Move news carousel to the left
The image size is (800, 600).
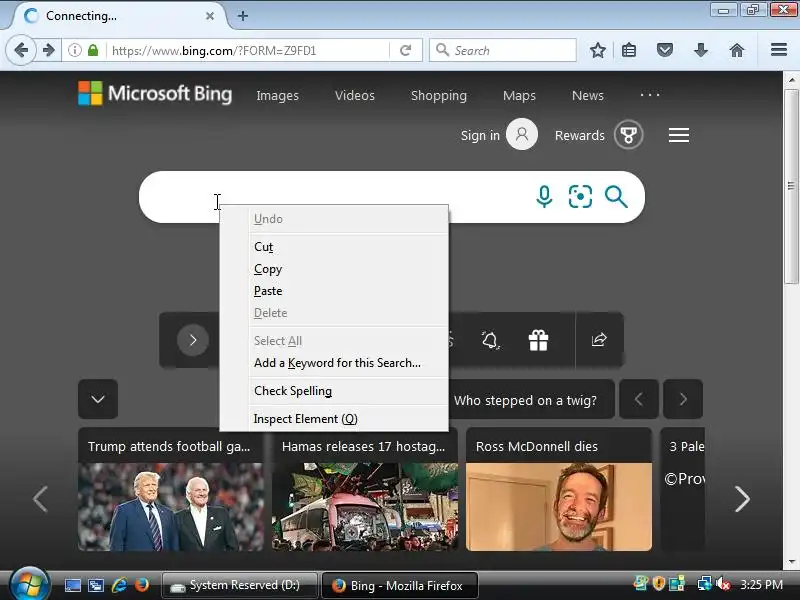pos(40,498)
